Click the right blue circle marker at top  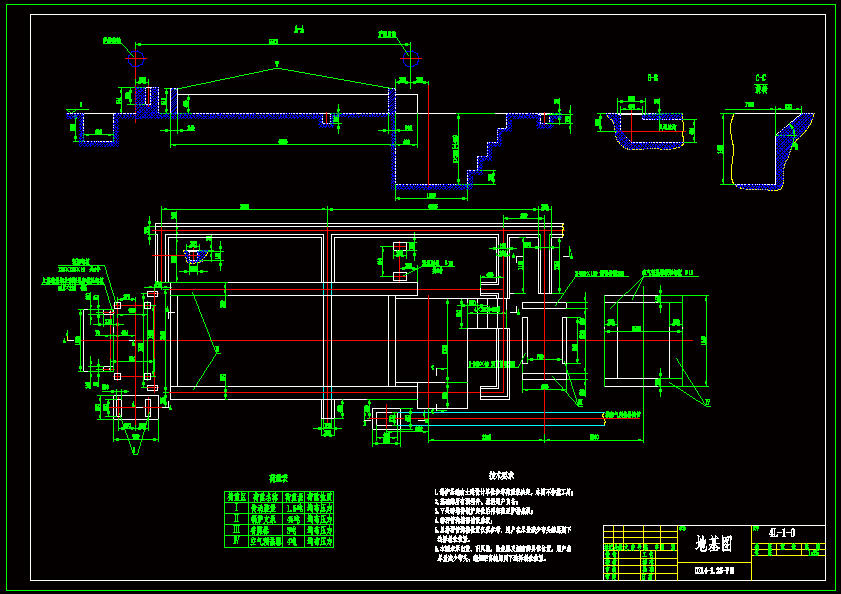(410, 58)
